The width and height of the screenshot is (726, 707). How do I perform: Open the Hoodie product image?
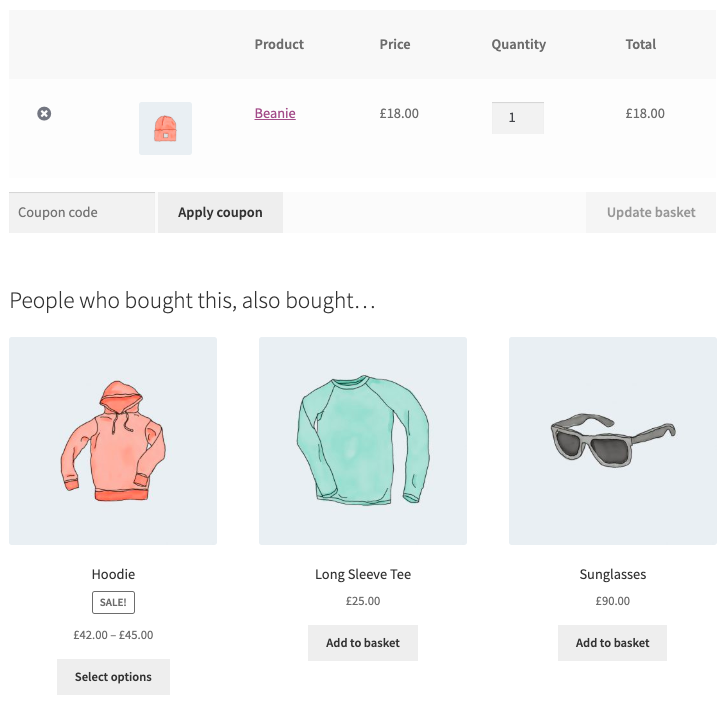click(x=113, y=441)
